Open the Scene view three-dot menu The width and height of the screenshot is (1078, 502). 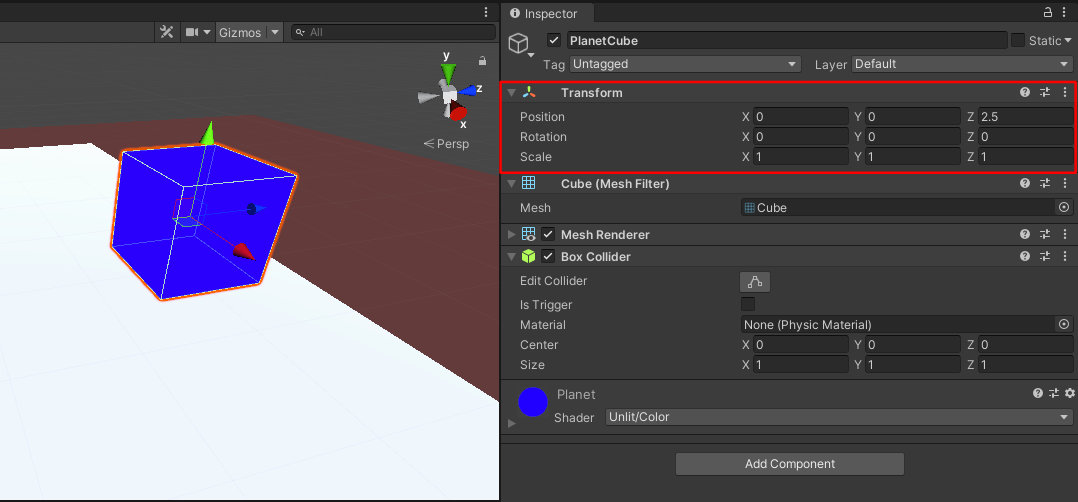point(486,12)
